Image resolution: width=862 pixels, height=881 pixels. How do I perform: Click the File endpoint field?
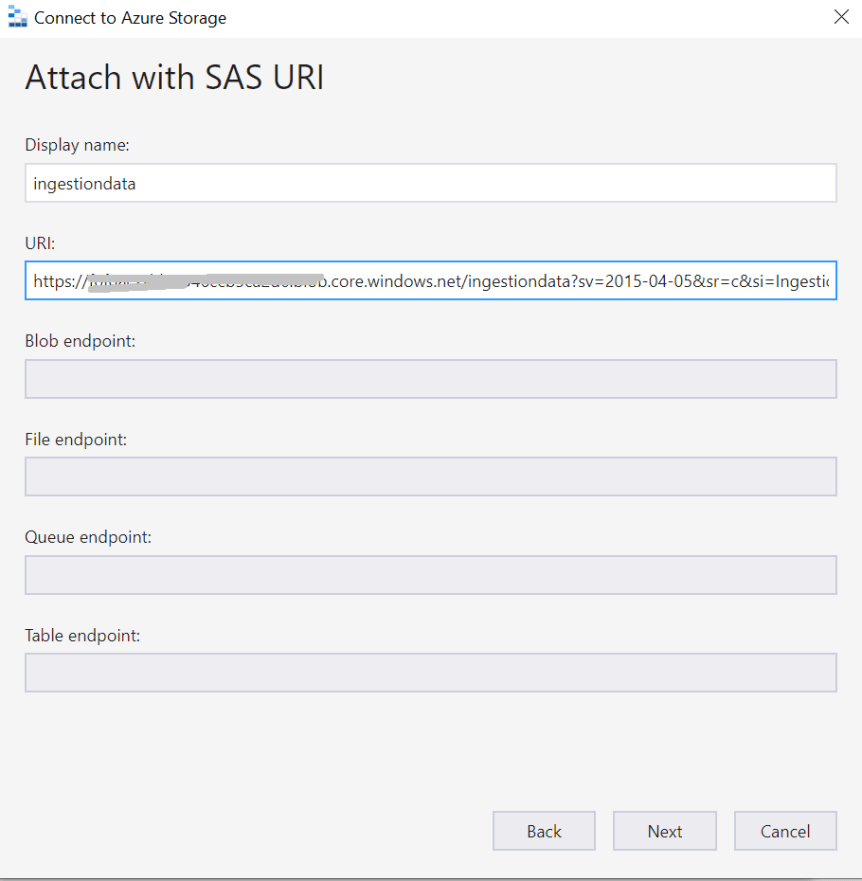[x=430, y=476]
